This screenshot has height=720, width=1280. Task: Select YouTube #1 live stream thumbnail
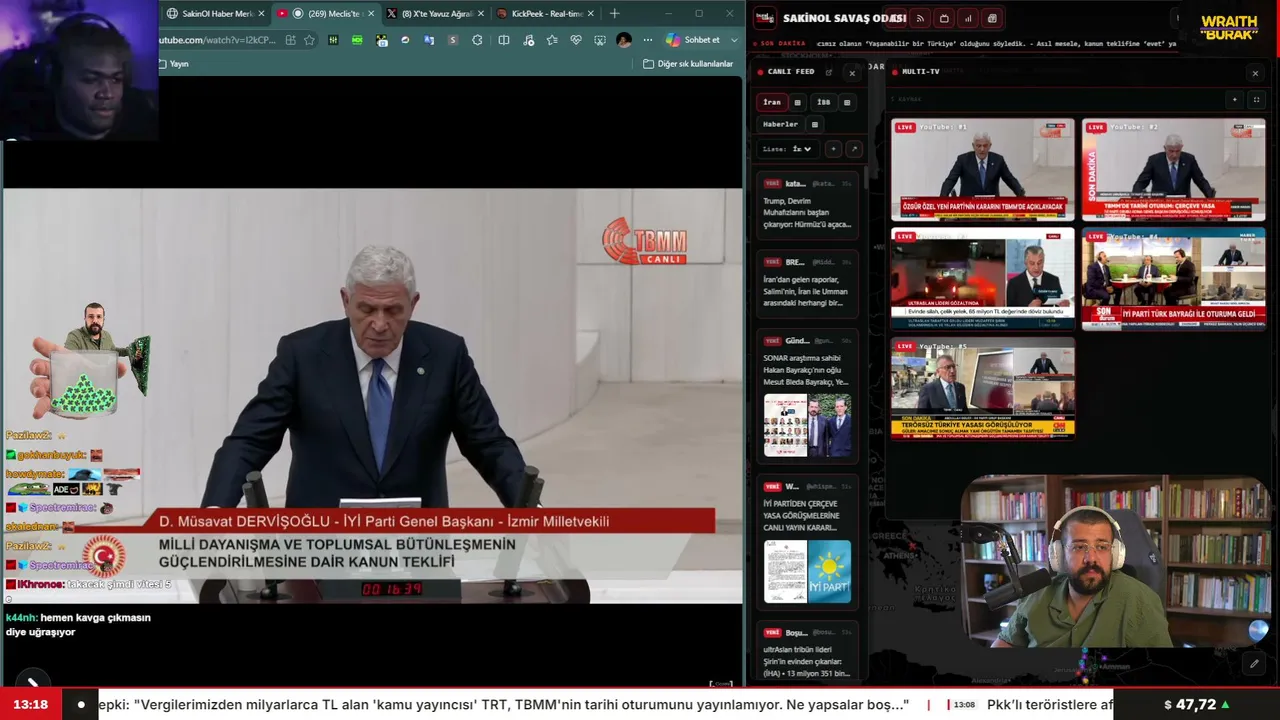pos(983,169)
